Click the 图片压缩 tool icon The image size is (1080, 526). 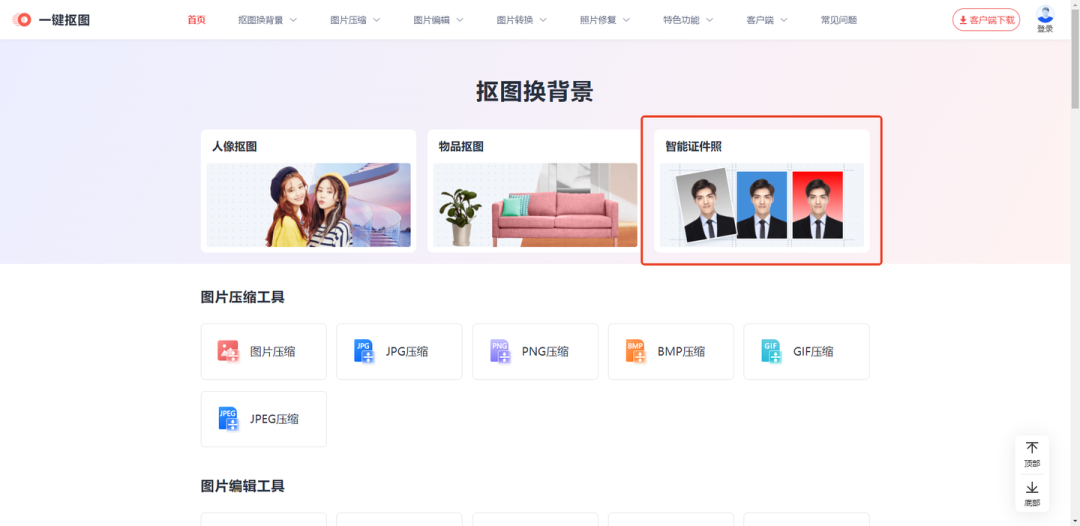[228, 351]
